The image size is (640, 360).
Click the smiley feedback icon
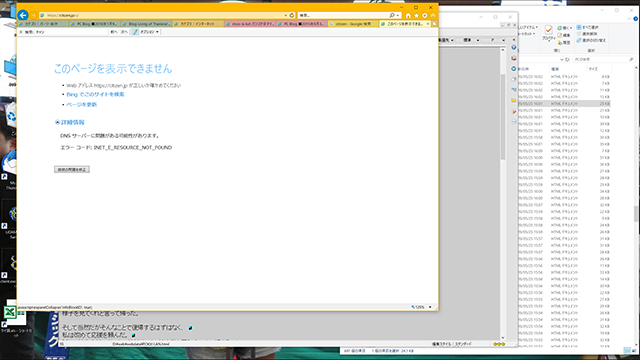click(x=433, y=16)
